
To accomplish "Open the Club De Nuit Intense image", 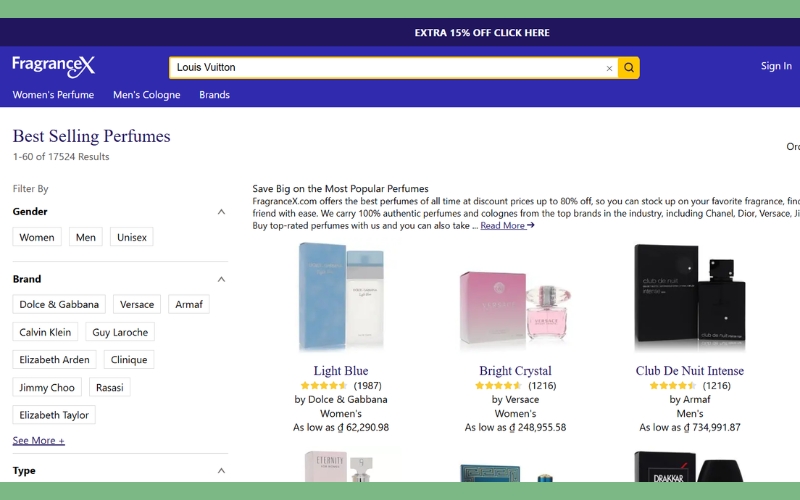I will [x=689, y=297].
